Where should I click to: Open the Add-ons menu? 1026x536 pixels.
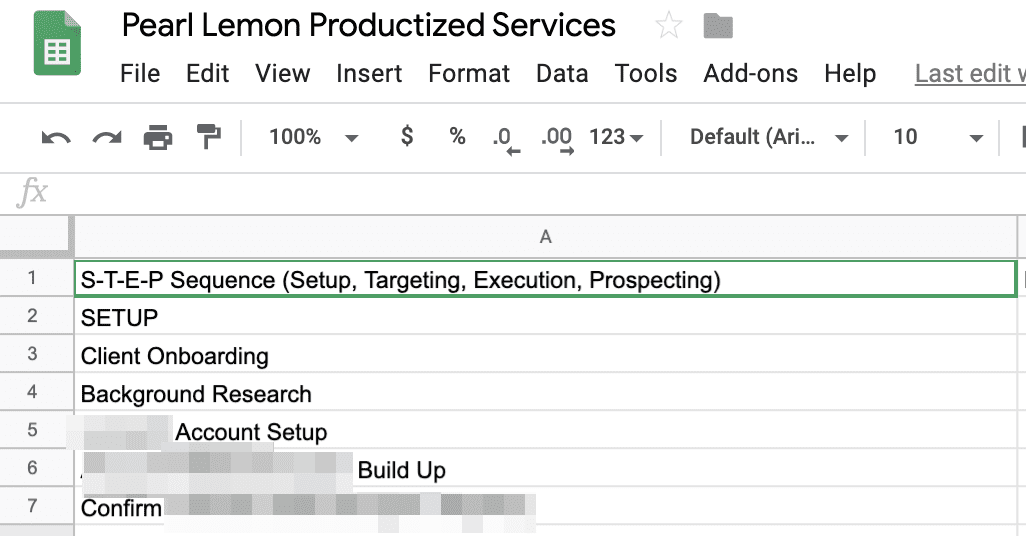pyautogui.click(x=751, y=73)
